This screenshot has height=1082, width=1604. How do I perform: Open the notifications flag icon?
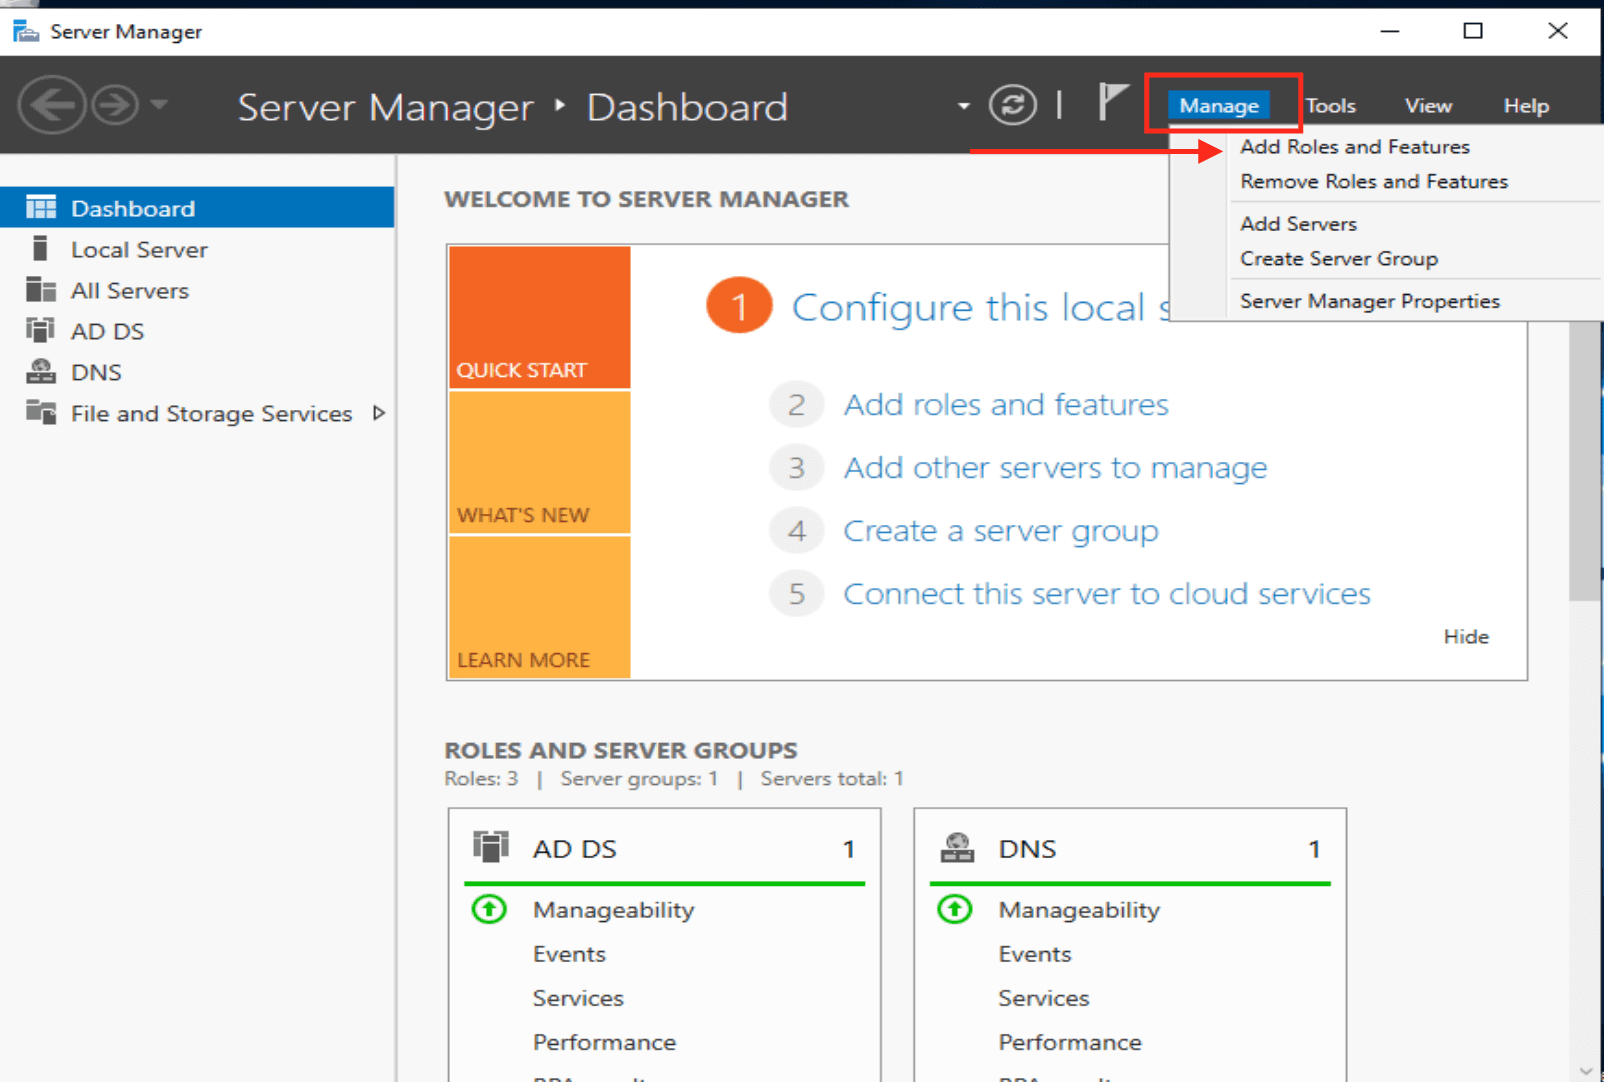click(x=1112, y=102)
